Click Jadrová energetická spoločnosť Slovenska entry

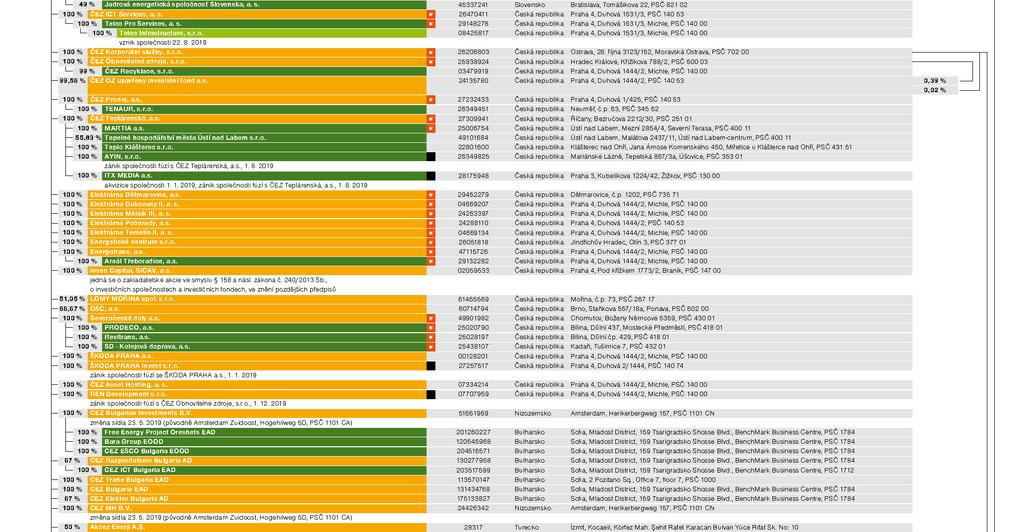pos(264,5)
